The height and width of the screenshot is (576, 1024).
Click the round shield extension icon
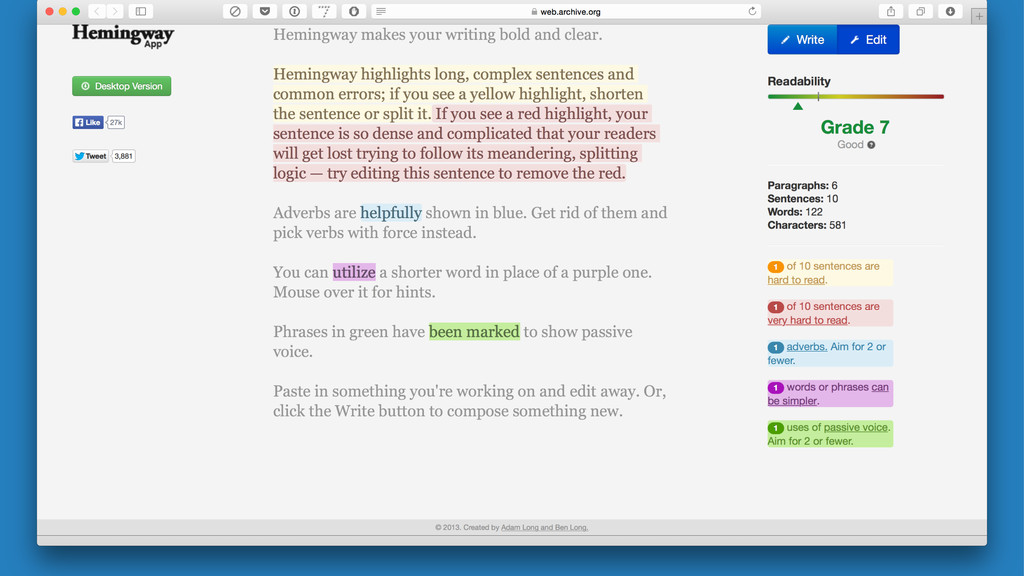[x=354, y=11]
